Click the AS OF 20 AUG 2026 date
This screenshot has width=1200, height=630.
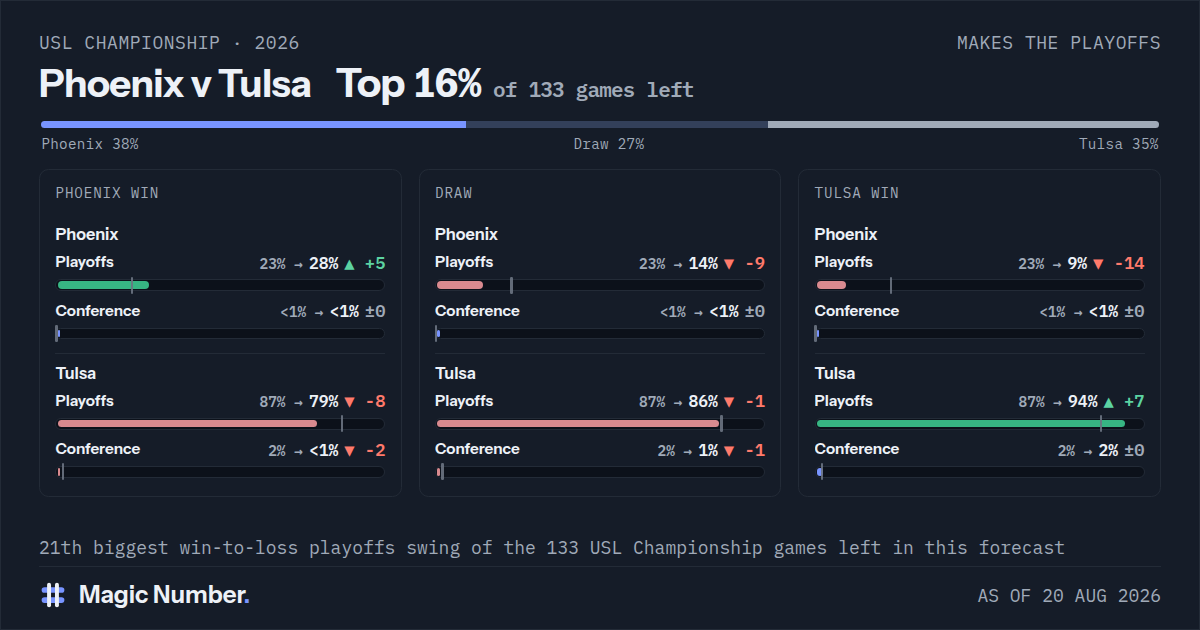[1069, 596]
